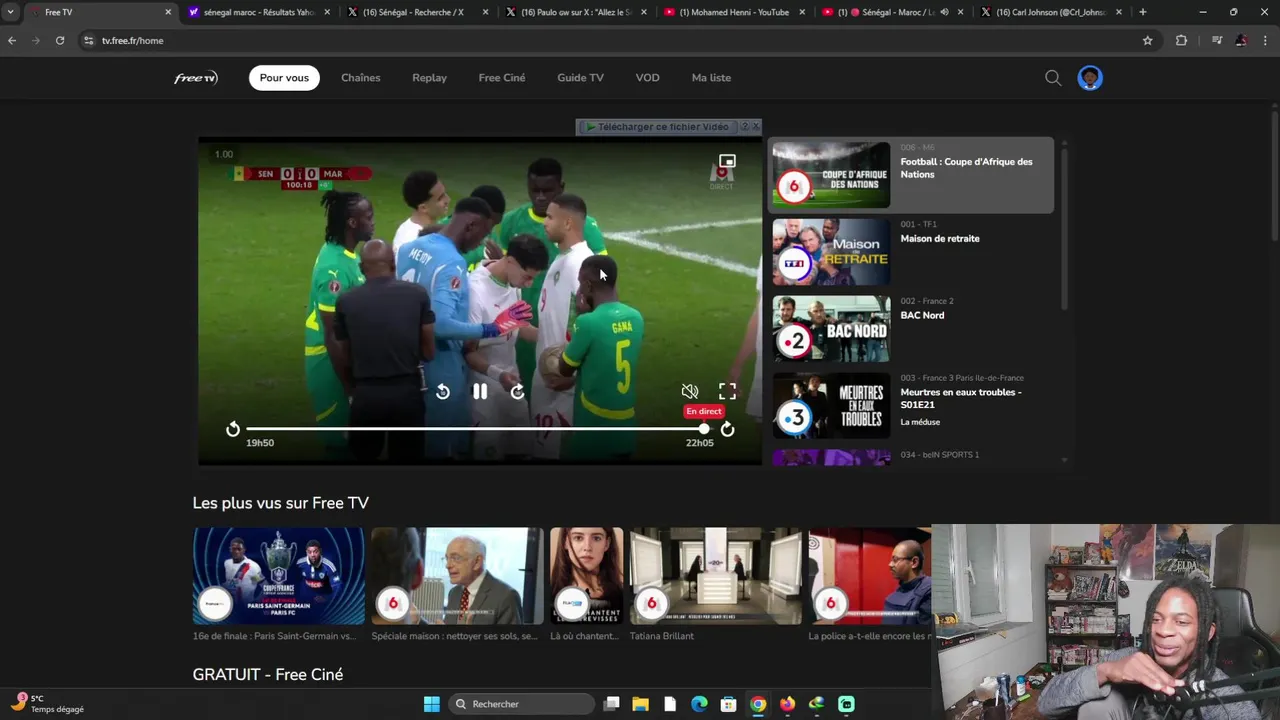Pause the live video playback
This screenshot has width=1280, height=720.
click(480, 392)
